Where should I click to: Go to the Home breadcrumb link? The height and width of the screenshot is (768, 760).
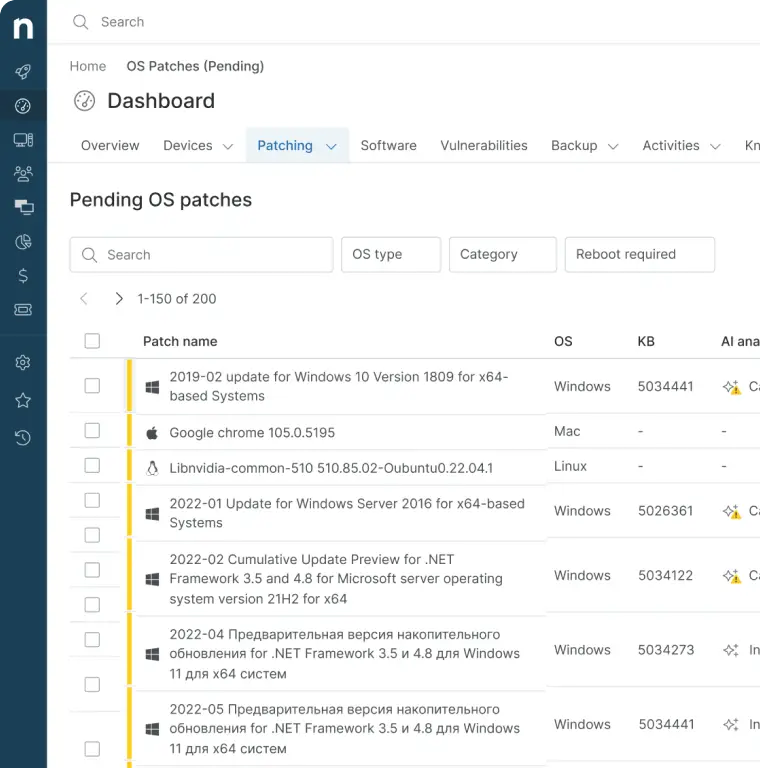pos(88,66)
